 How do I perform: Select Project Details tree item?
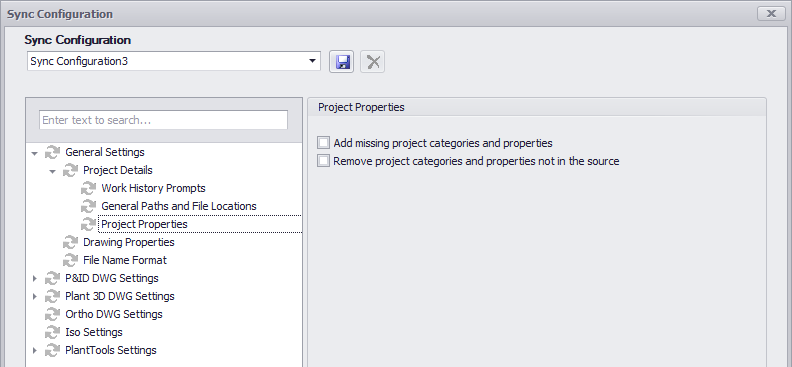118,170
